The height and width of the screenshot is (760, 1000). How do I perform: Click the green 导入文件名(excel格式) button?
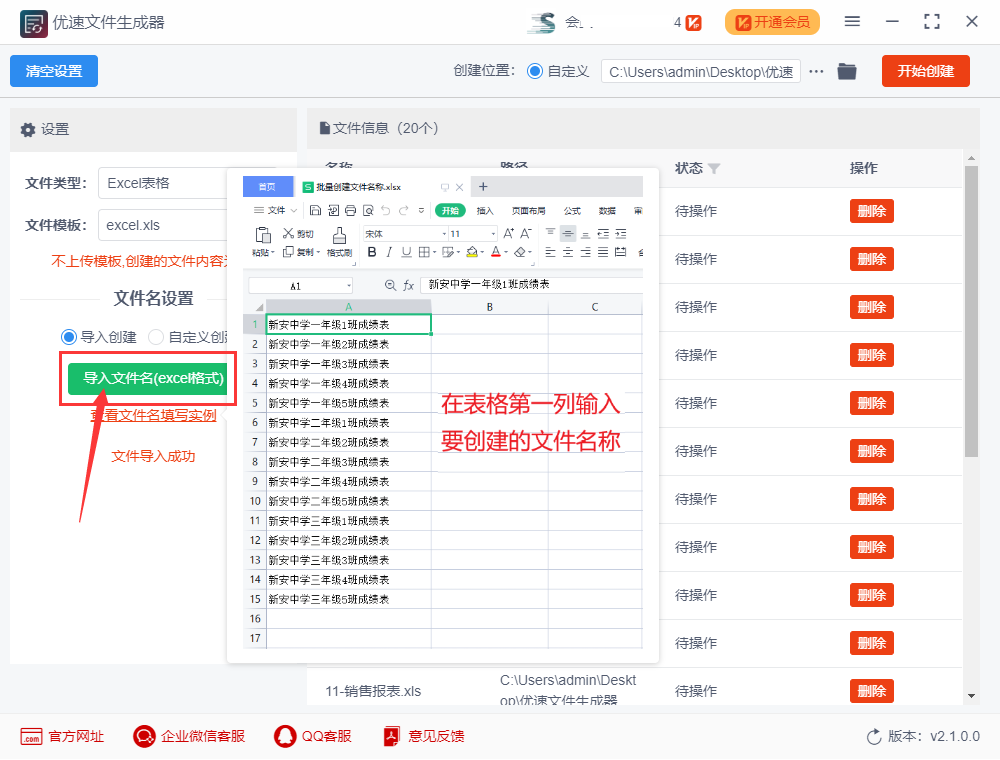pyautogui.click(x=148, y=379)
